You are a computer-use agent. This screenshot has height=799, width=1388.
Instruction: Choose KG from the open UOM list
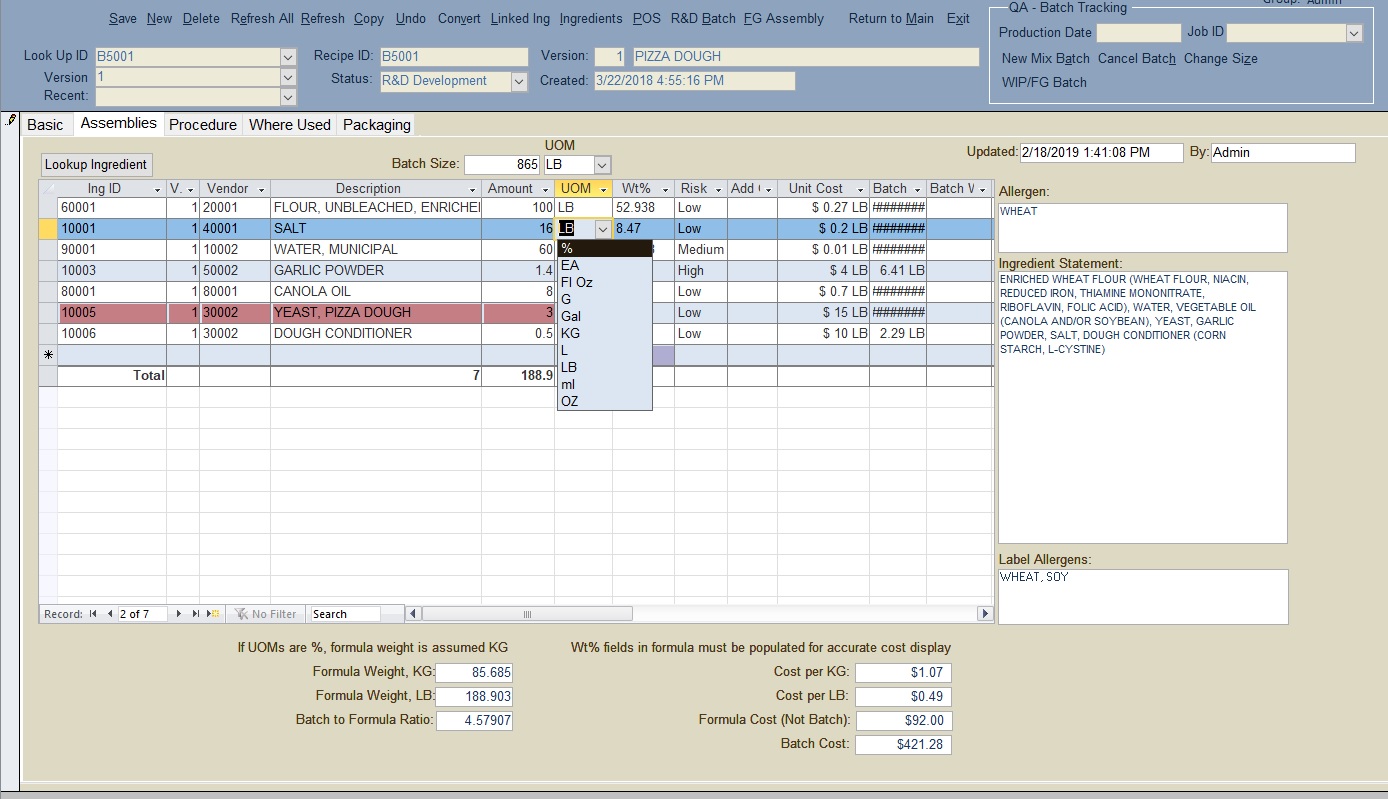click(x=604, y=333)
